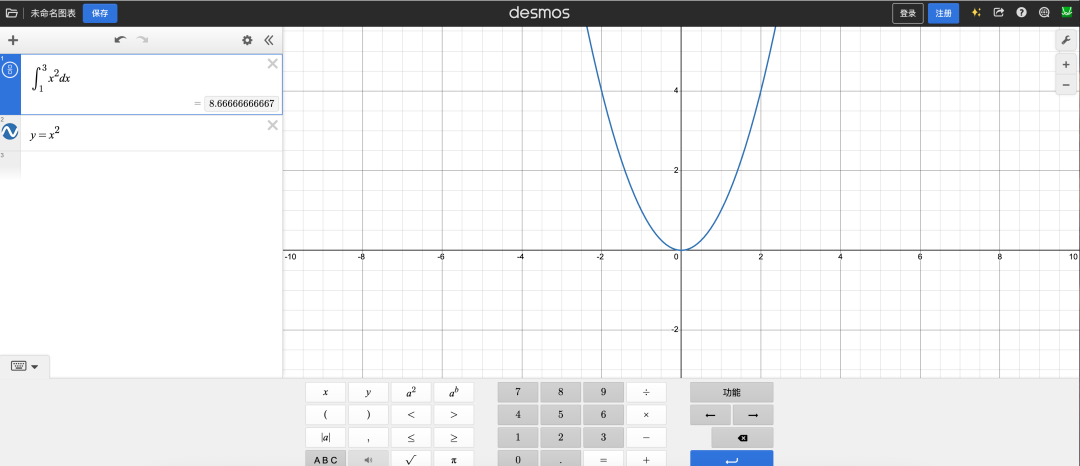Click the add expression plus icon
Image resolution: width=1080 pixels, height=466 pixels.
[13, 40]
